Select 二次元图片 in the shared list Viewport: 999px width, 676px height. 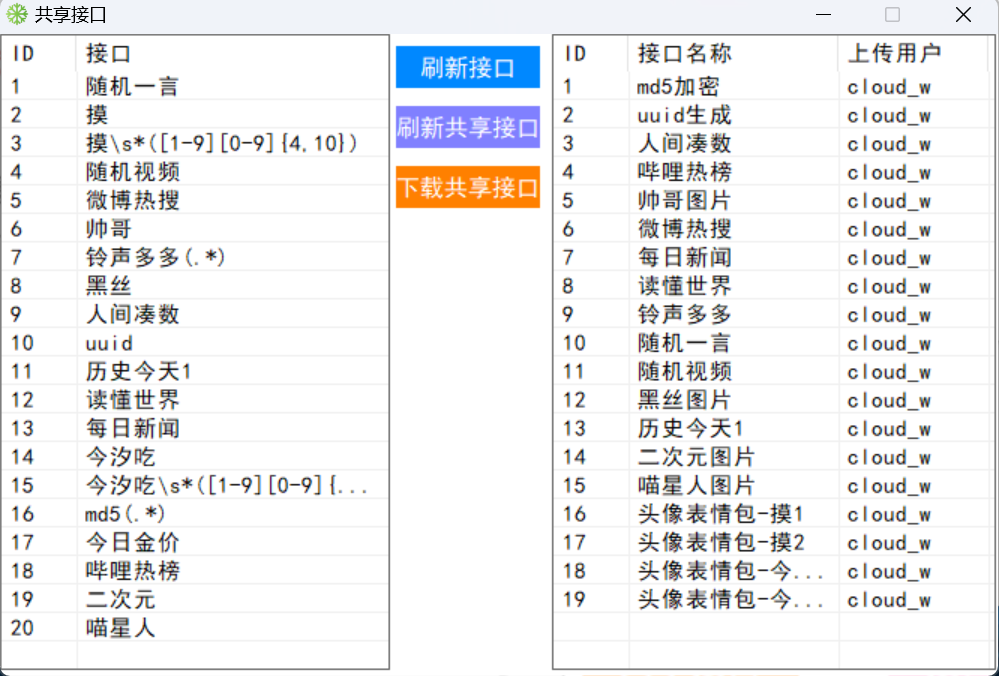point(695,458)
